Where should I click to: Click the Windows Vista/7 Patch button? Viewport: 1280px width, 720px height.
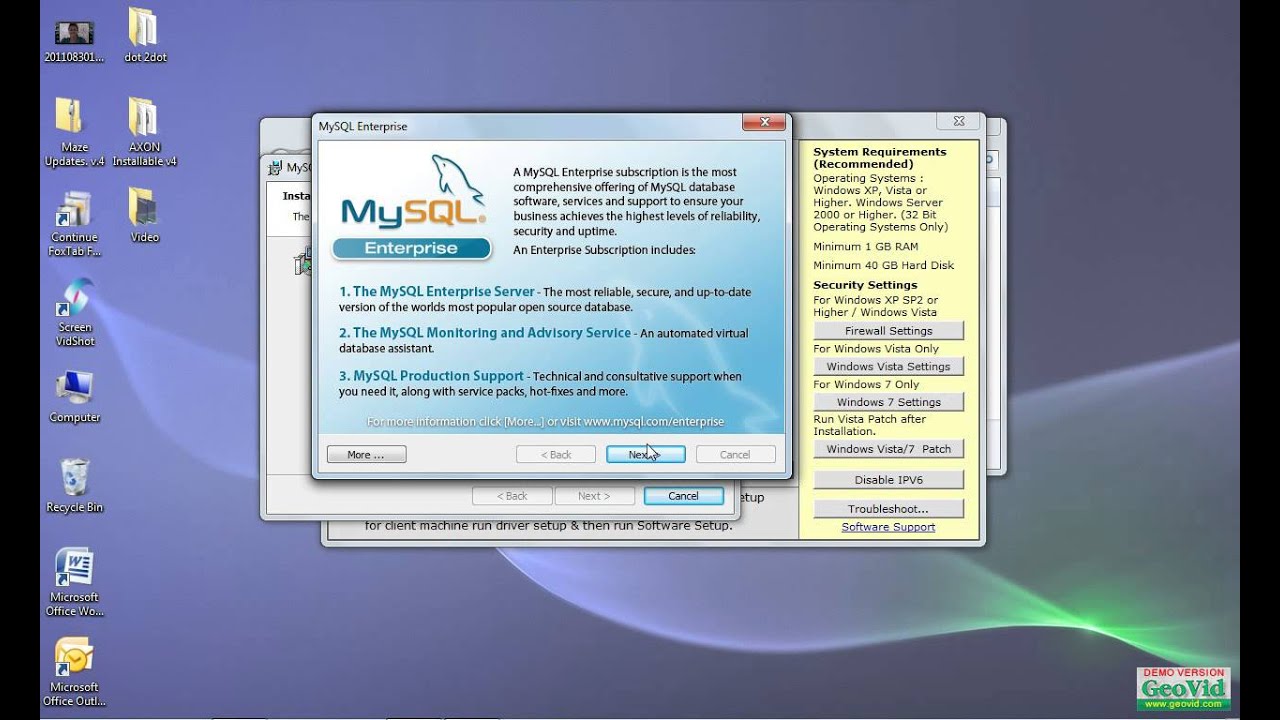(888, 449)
